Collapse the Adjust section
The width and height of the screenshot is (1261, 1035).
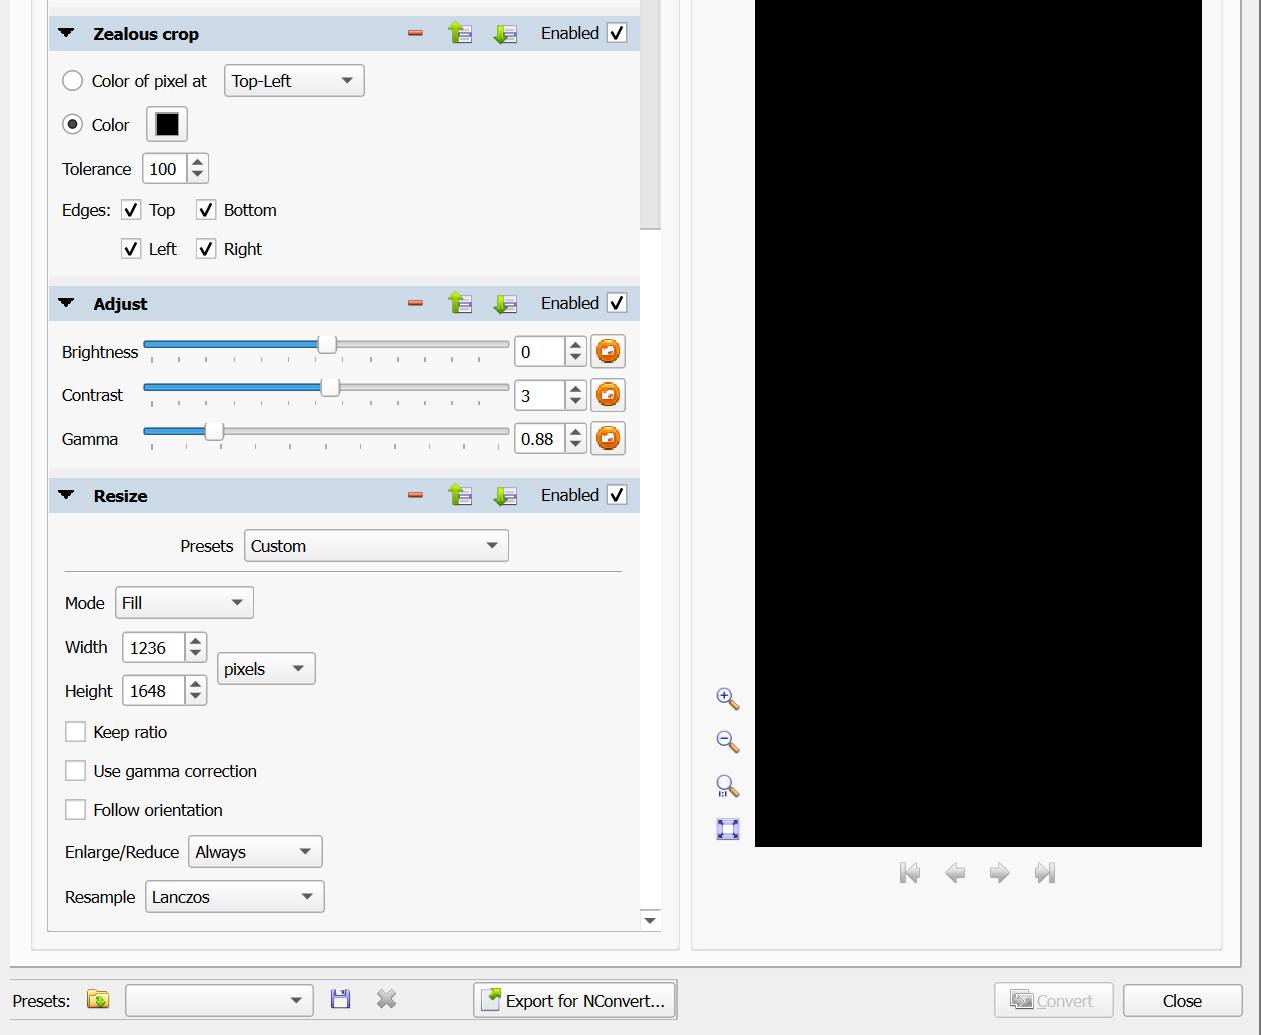click(67, 303)
